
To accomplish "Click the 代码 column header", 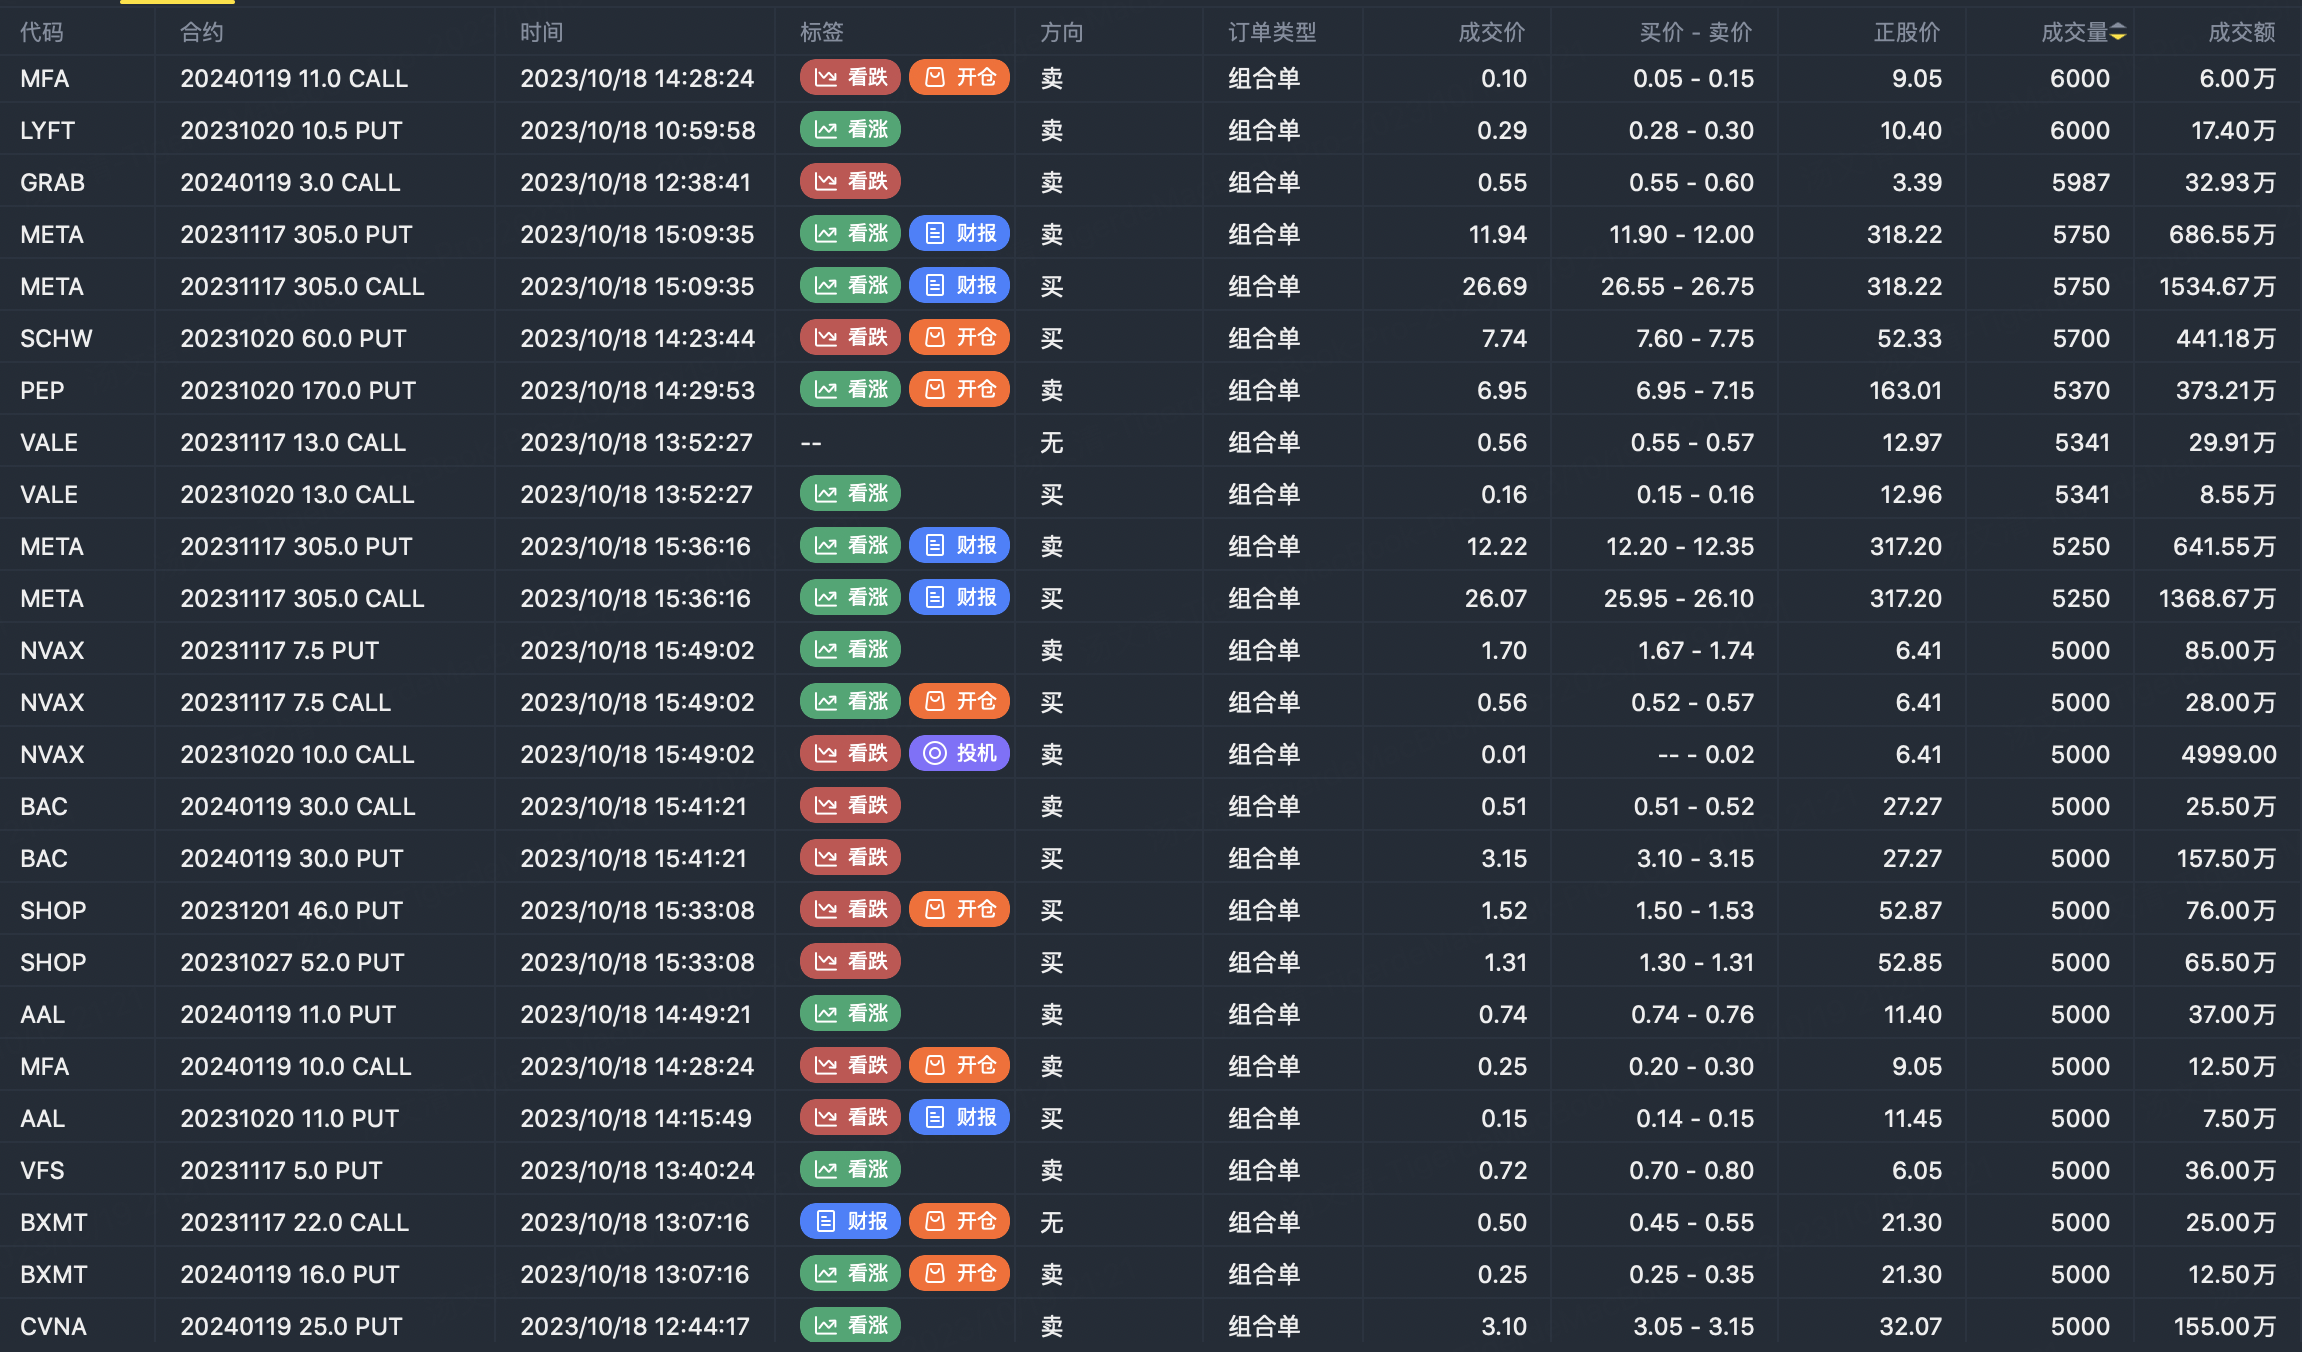I will [42, 33].
